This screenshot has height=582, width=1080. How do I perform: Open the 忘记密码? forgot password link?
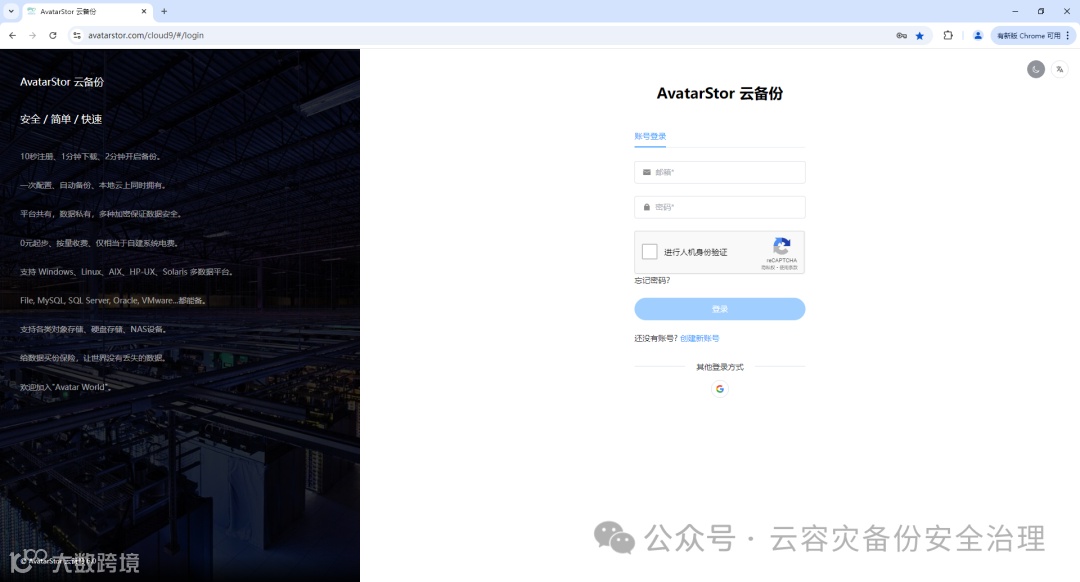pos(652,280)
